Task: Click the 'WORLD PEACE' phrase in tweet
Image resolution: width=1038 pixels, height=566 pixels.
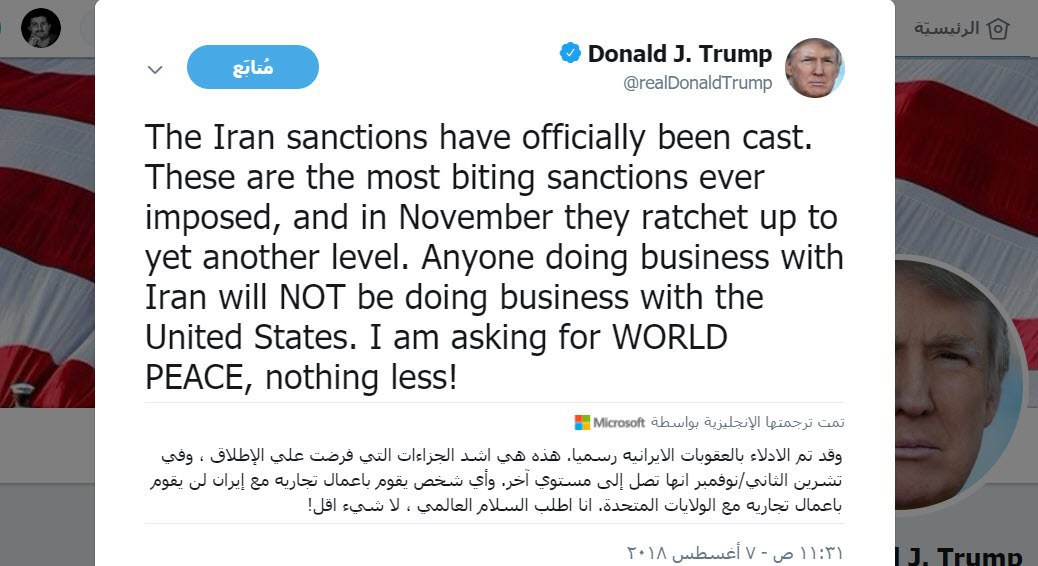Action: [x=668, y=338]
